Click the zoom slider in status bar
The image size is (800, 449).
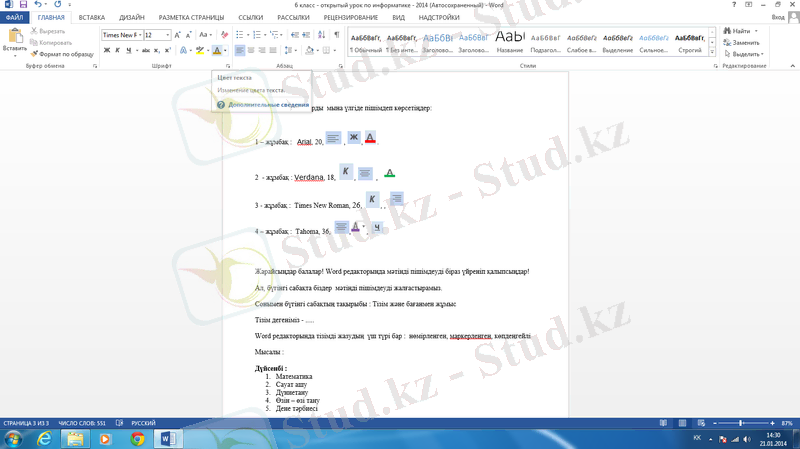[739, 423]
